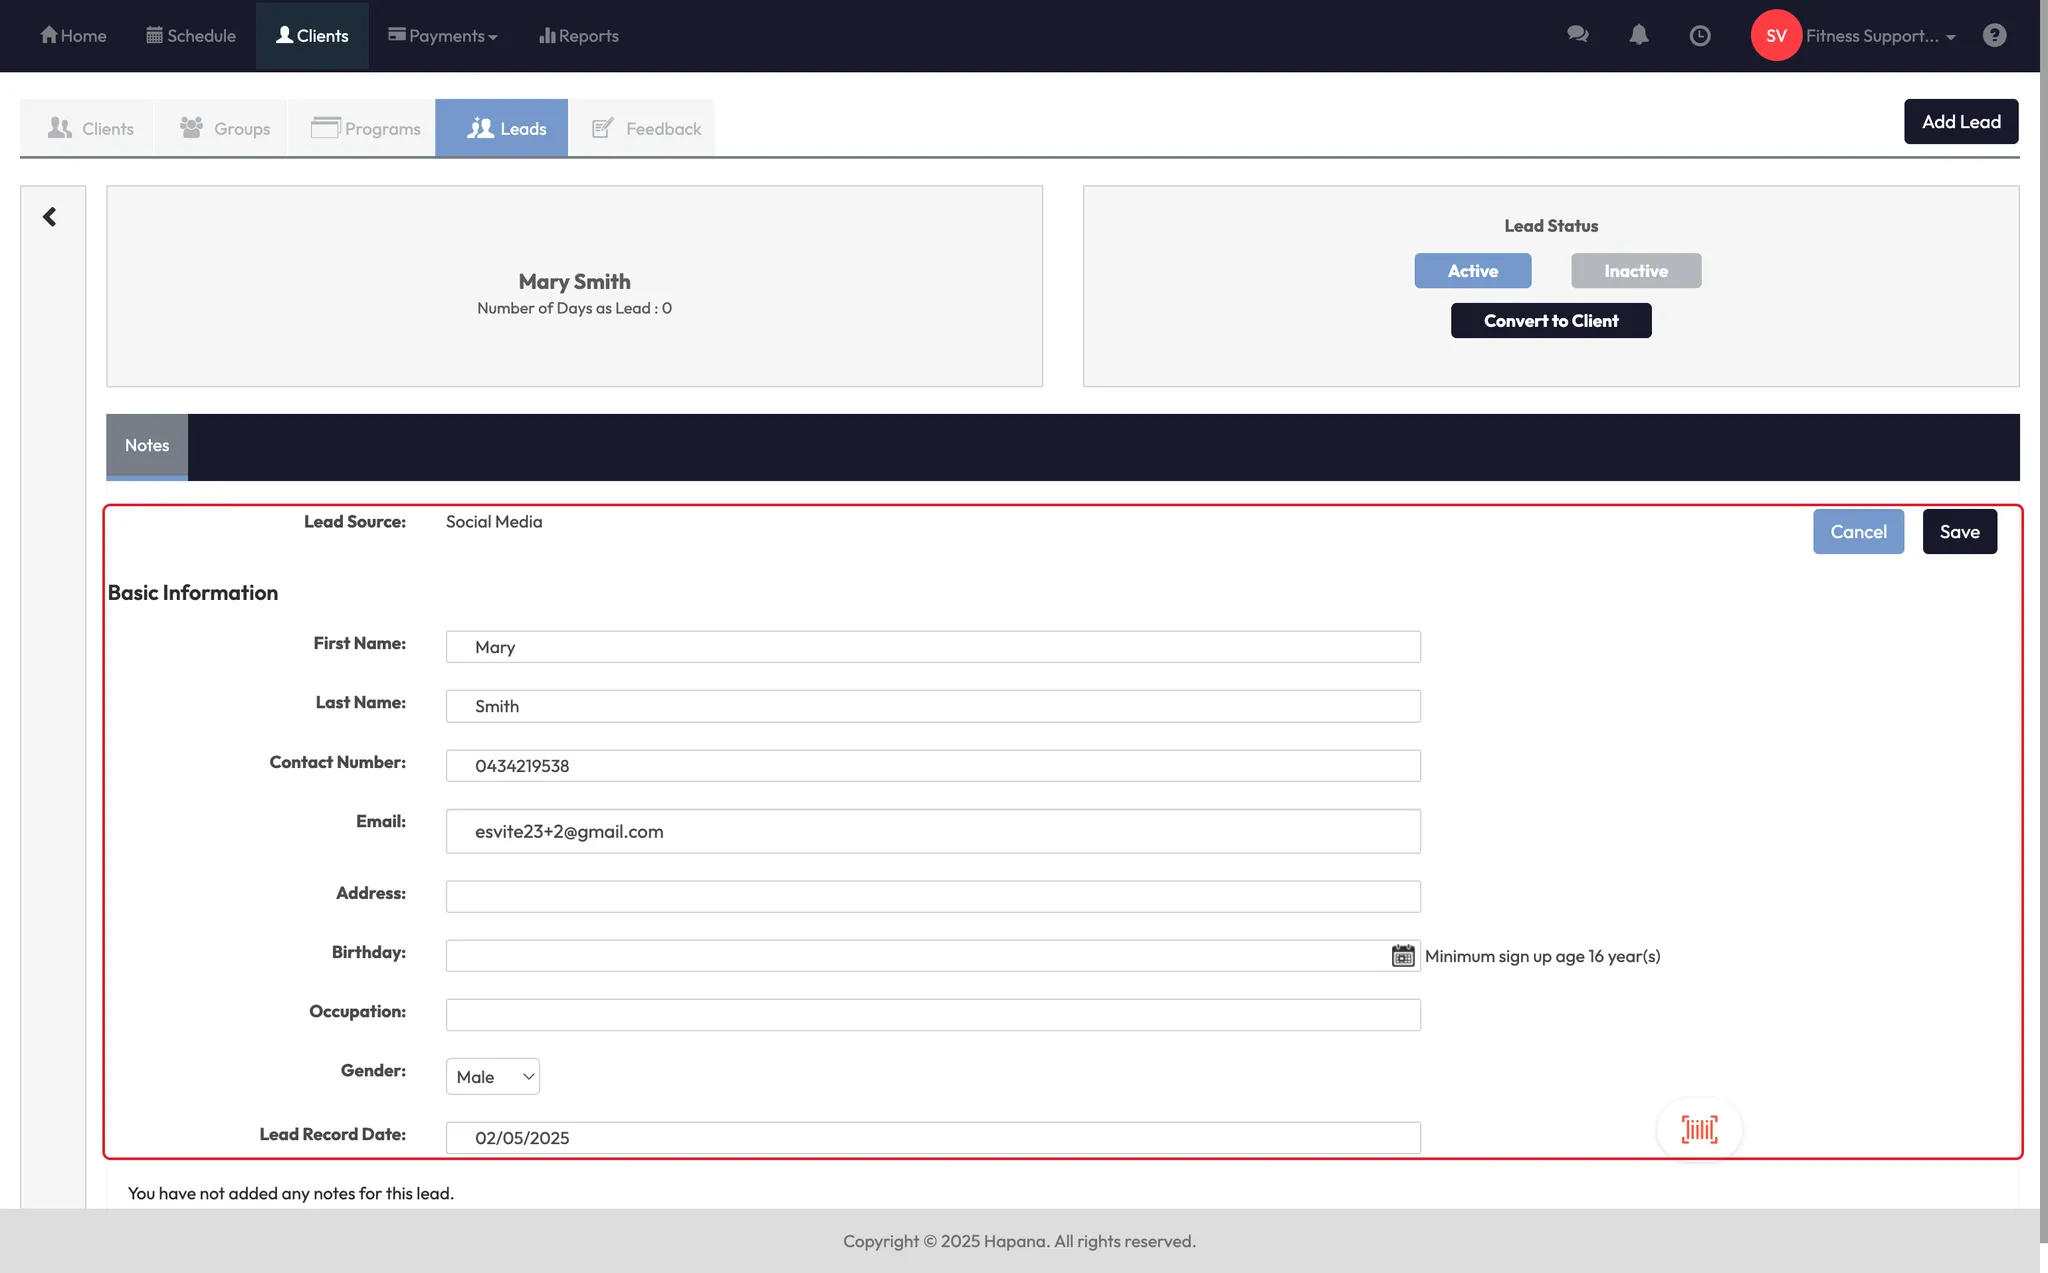The height and width of the screenshot is (1273, 2048).
Task: Expand the Fitness Support account menu
Action: point(1880,36)
